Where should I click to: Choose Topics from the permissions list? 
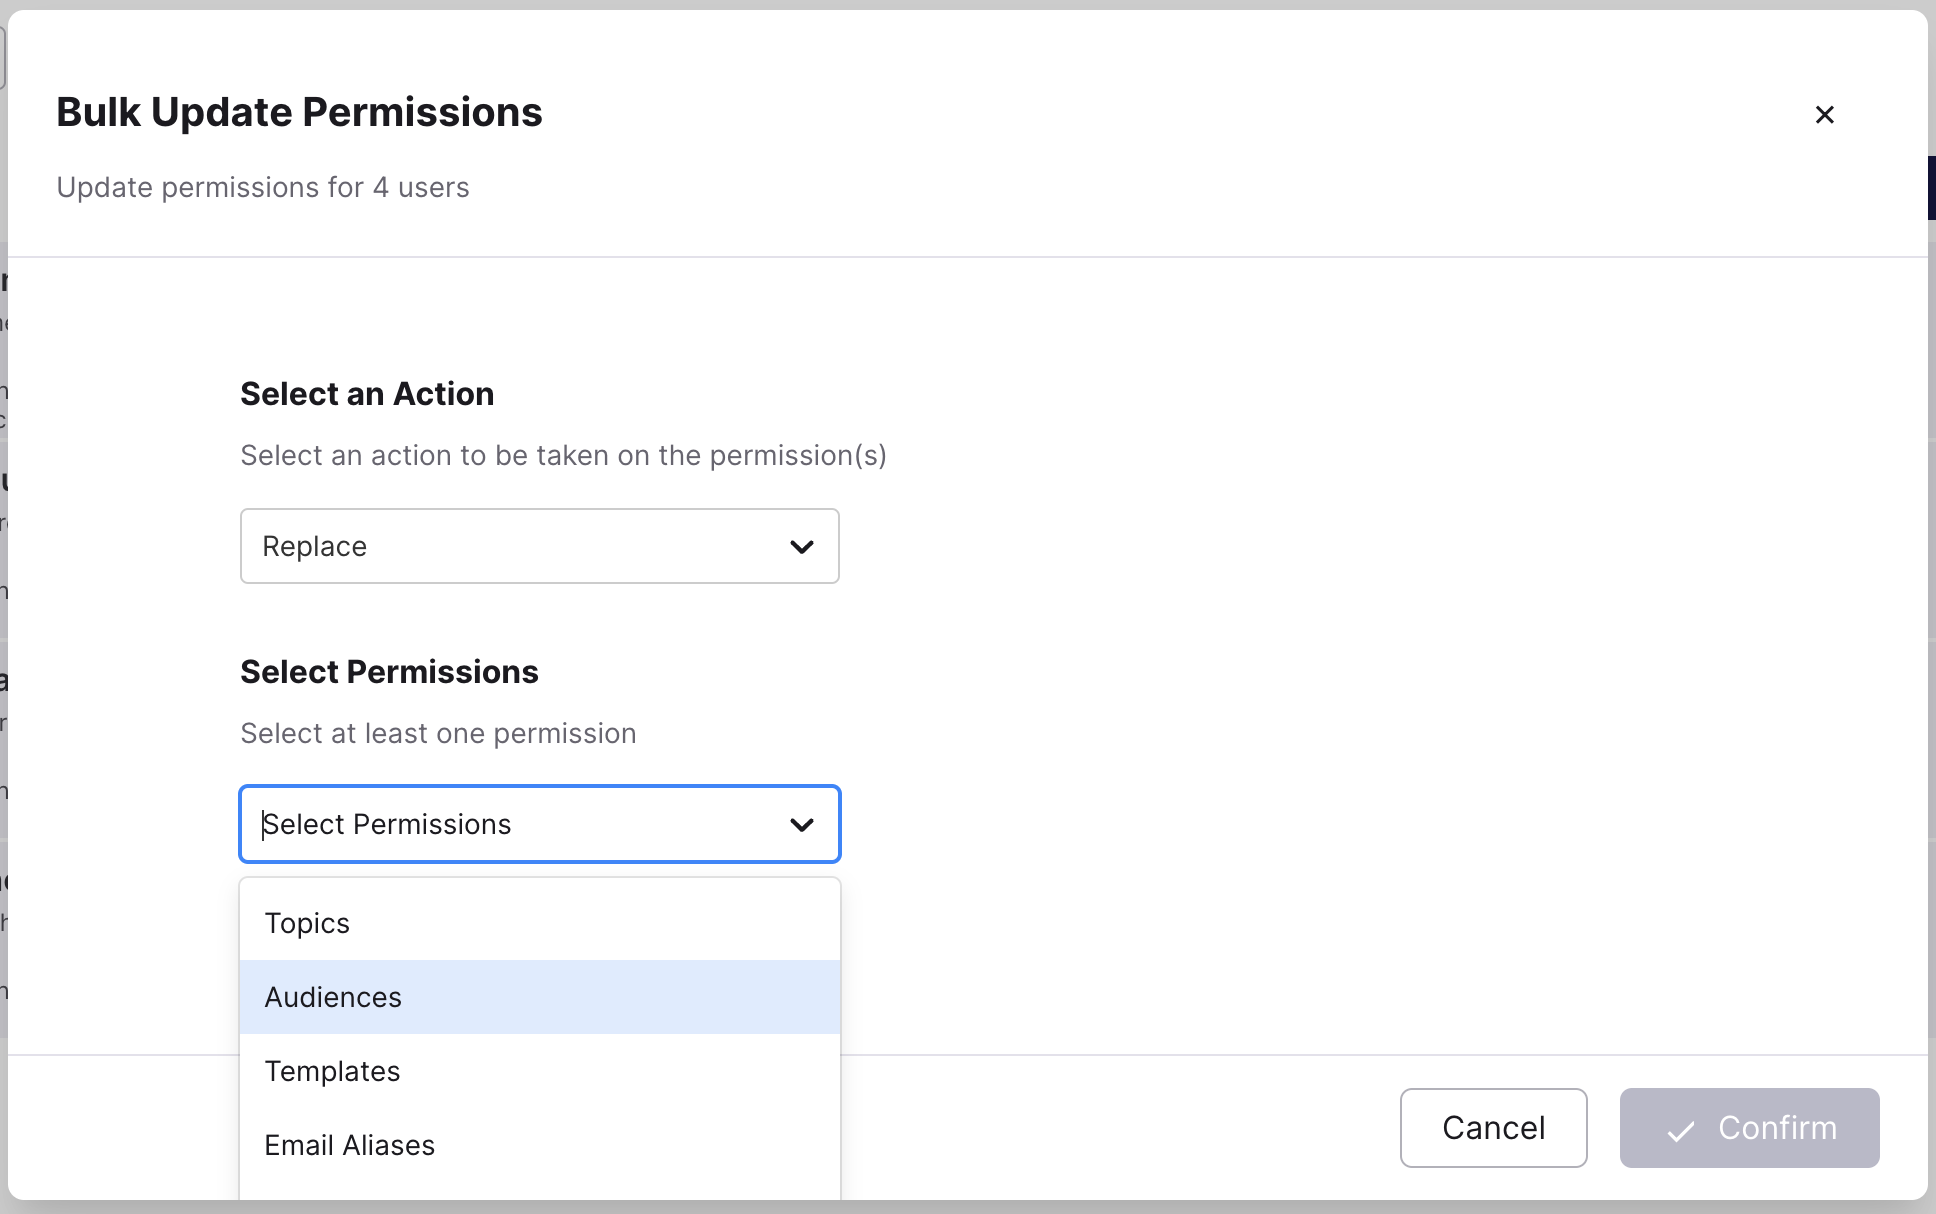point(539,923)
